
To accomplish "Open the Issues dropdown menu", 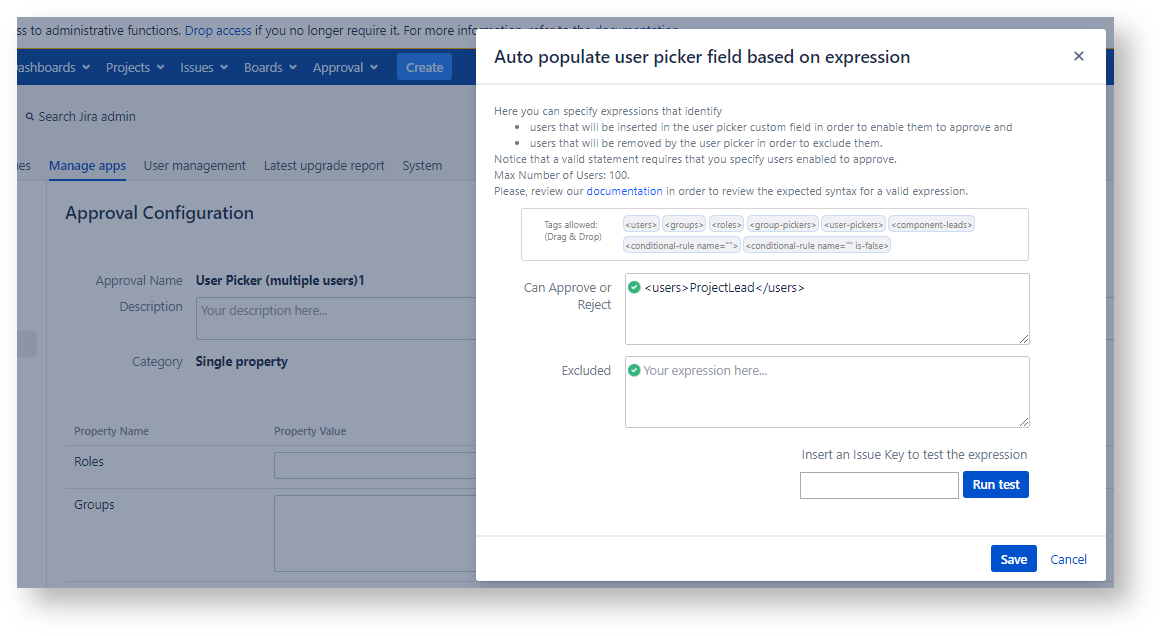I will click(204, 68).
